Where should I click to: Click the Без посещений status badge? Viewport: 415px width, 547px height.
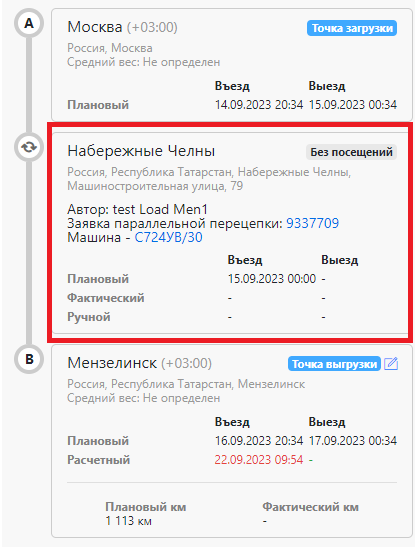click(352, 152)
